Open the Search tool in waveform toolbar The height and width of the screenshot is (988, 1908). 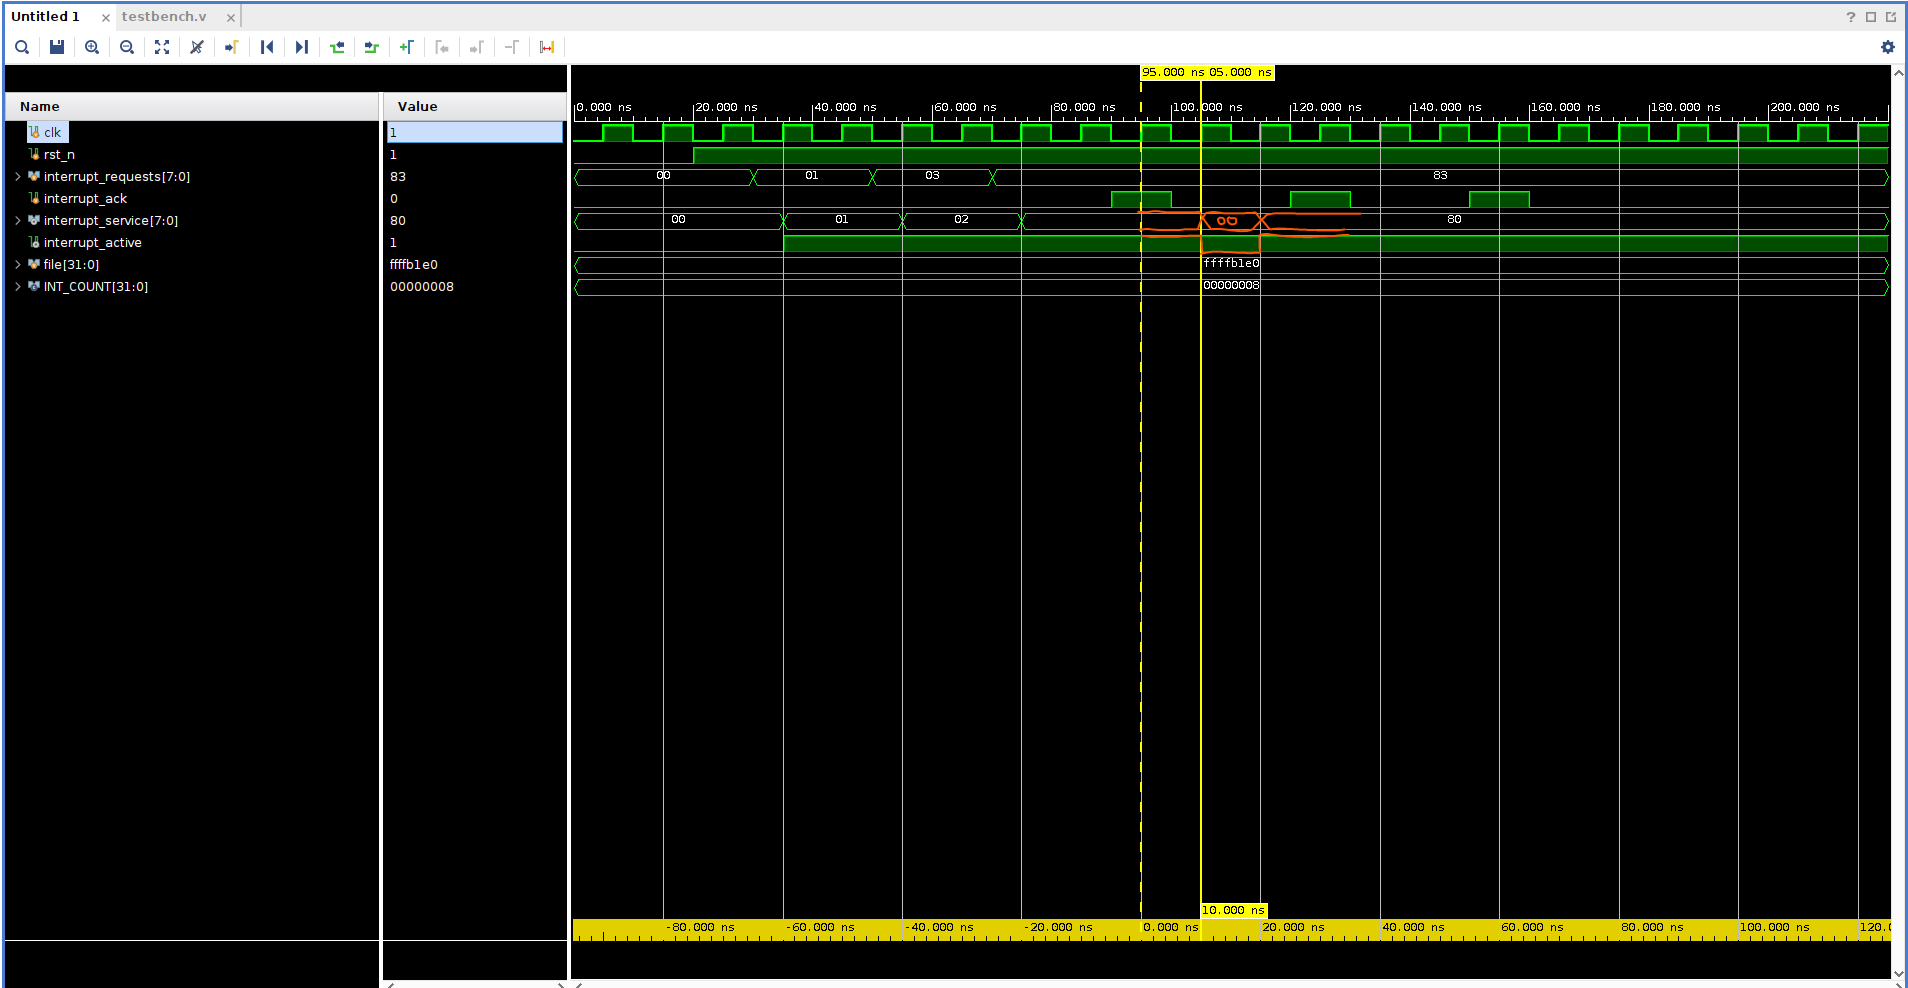[22, 47]
